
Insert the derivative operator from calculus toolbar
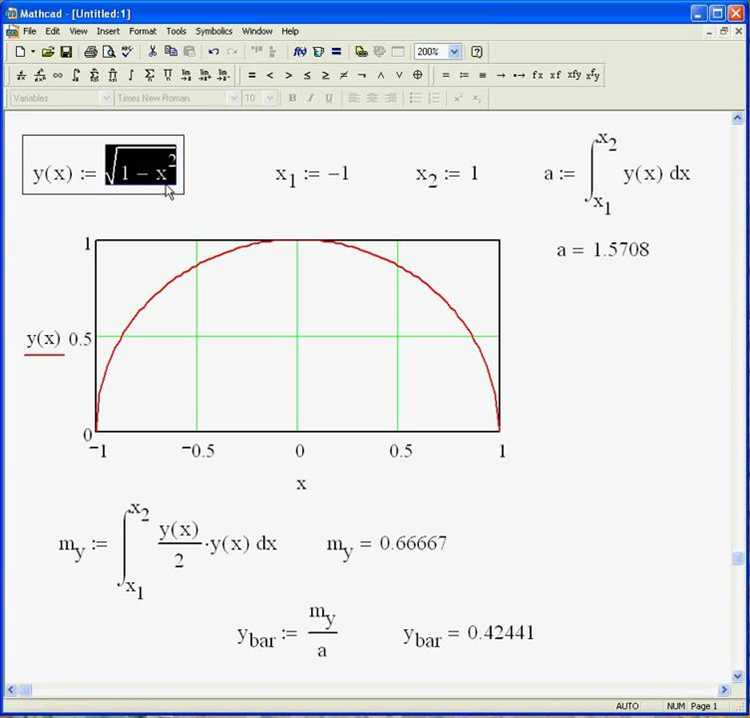click(x=21, y=75)
